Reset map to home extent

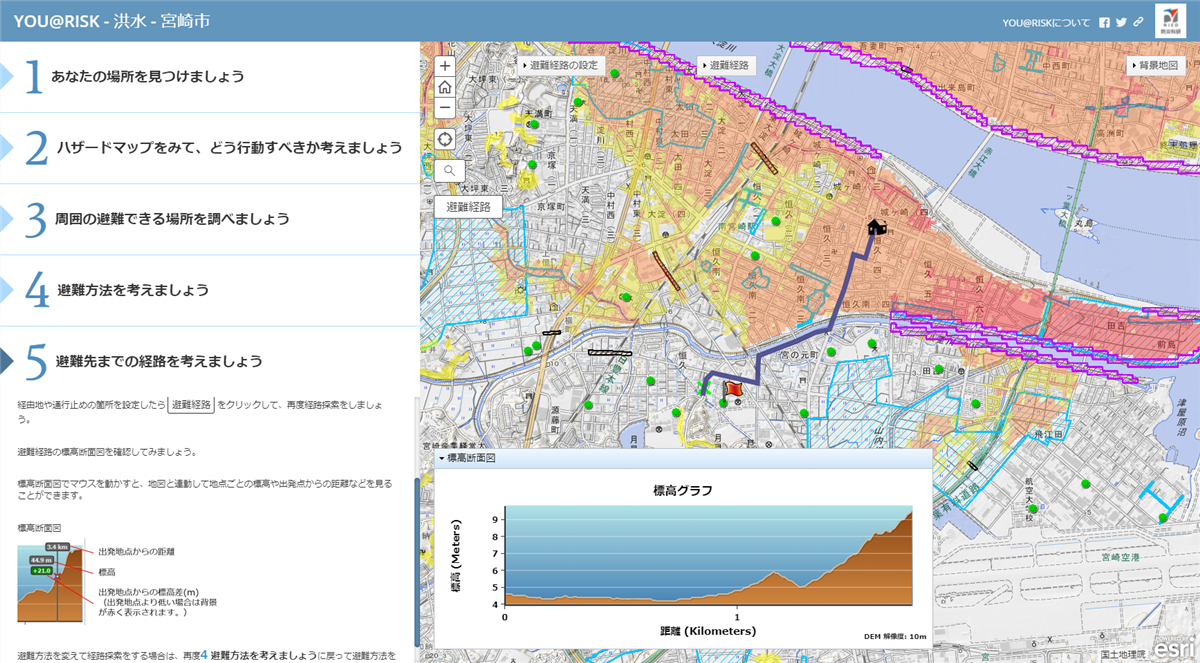point(446,86)
